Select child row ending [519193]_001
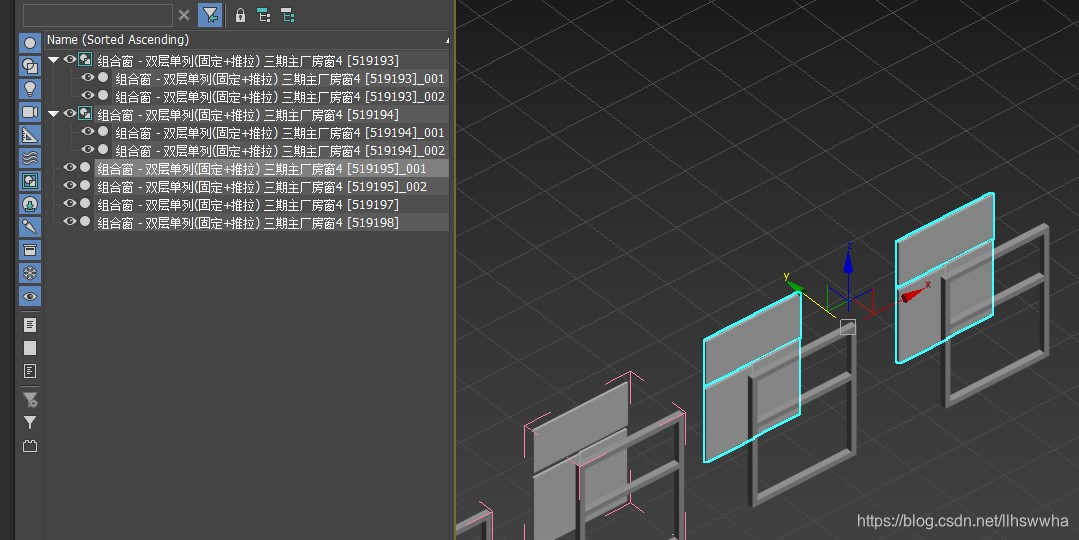The image size is (1079, 540). click(279, 78)
